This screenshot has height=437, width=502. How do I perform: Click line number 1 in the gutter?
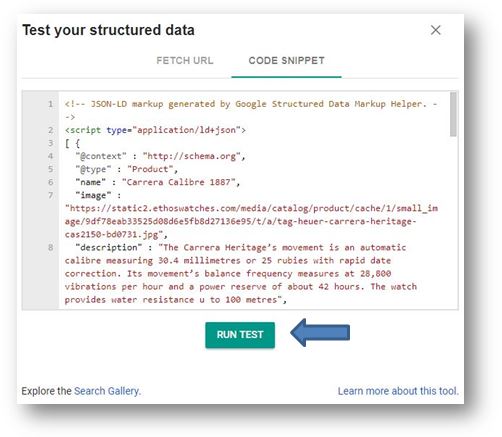point(50,104)
